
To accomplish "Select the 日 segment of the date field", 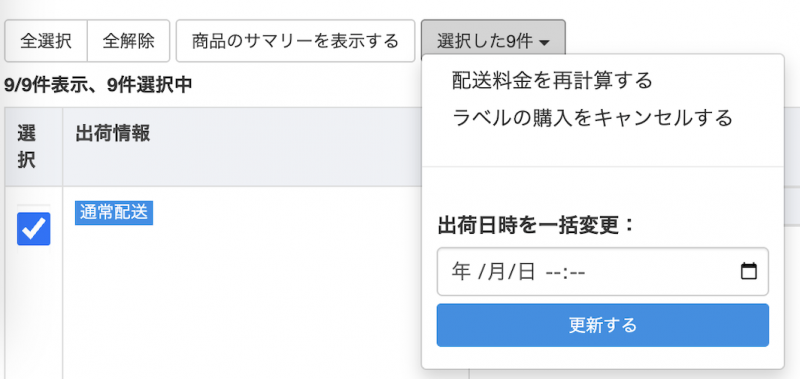I will click(527, 272).
